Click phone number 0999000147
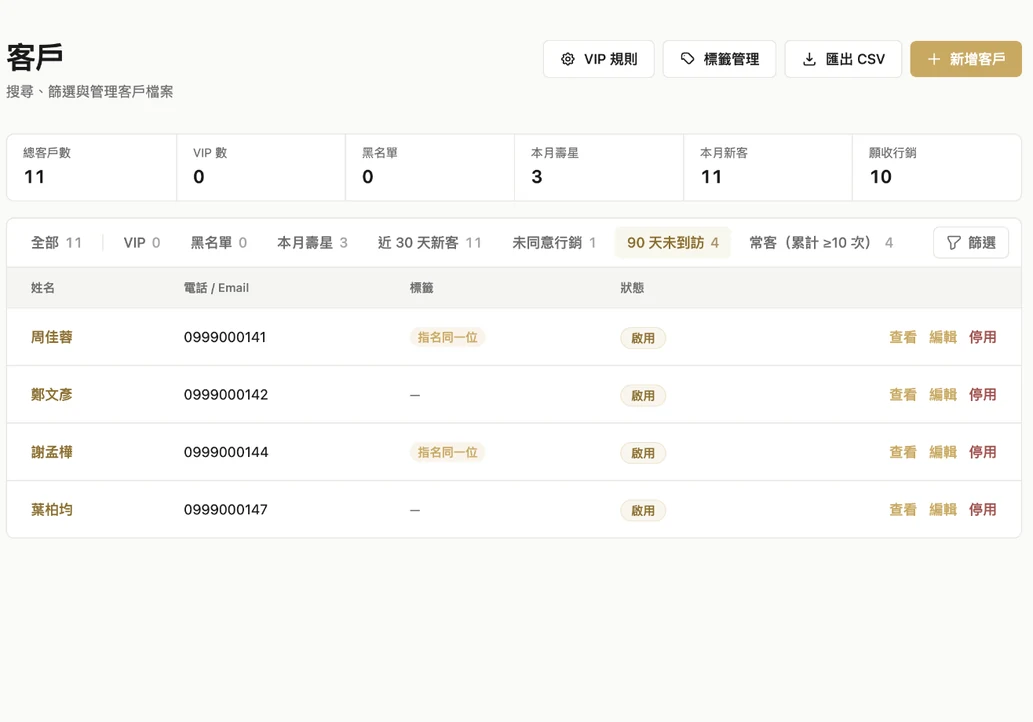 (225, 509)
